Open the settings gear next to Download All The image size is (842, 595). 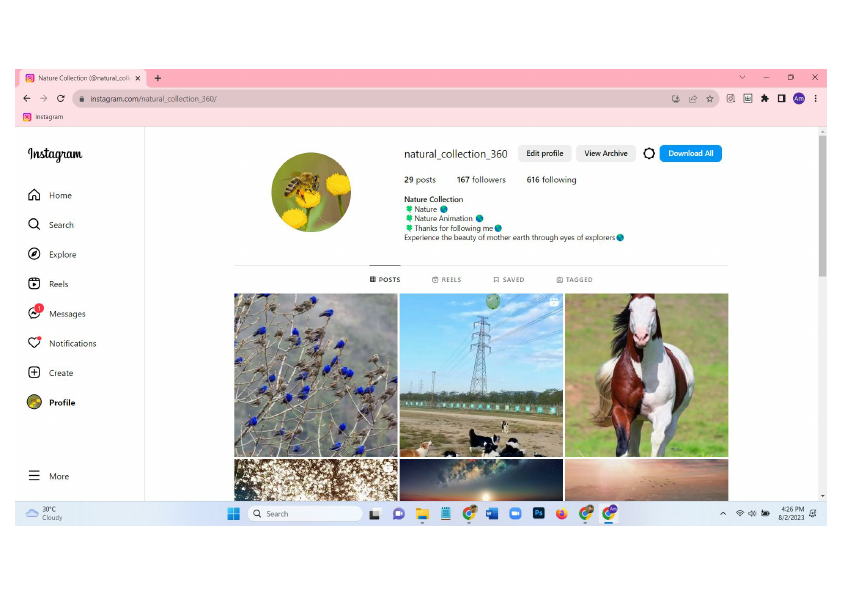coord(649,153)
